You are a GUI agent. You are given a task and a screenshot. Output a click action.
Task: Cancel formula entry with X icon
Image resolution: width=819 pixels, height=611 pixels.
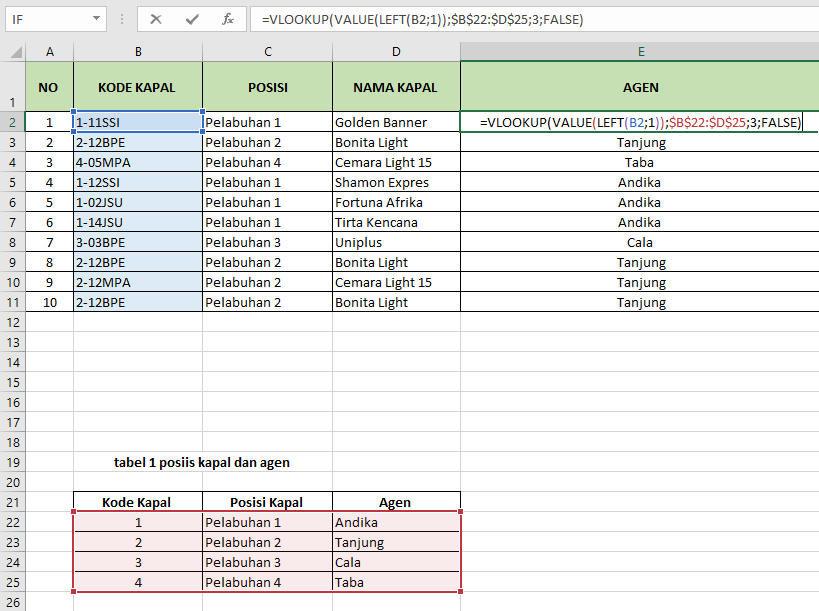(x=156, y=19)
